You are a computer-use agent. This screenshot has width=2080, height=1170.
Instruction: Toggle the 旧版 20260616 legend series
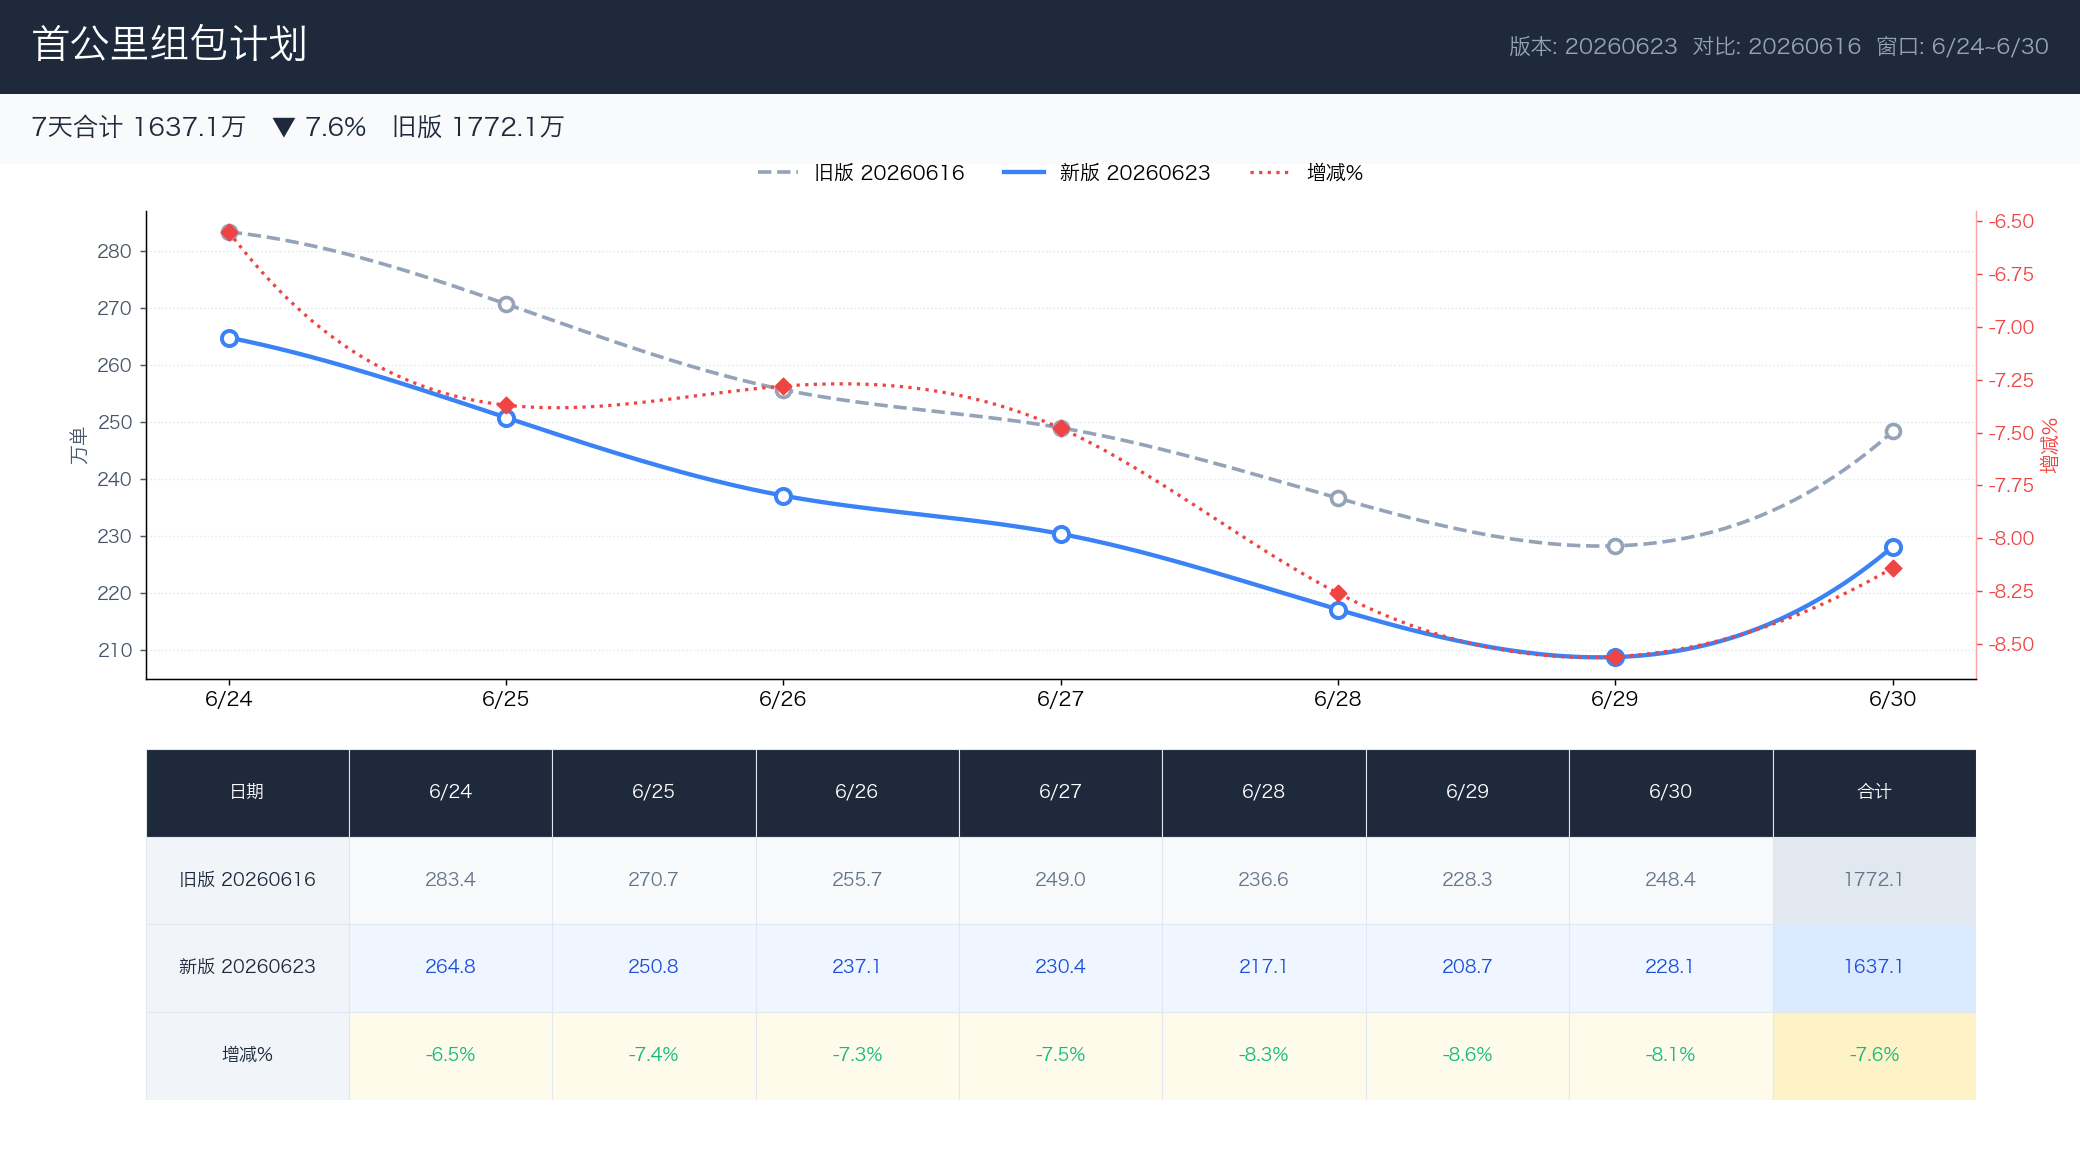[x=861, y=172]
